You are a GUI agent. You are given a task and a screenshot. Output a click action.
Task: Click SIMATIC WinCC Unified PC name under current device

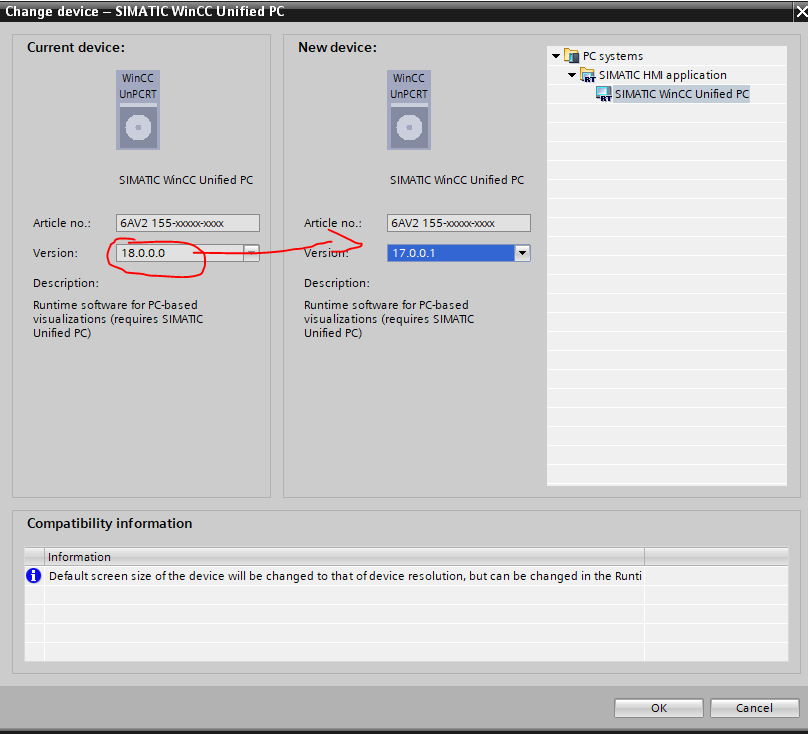(186, 180)
